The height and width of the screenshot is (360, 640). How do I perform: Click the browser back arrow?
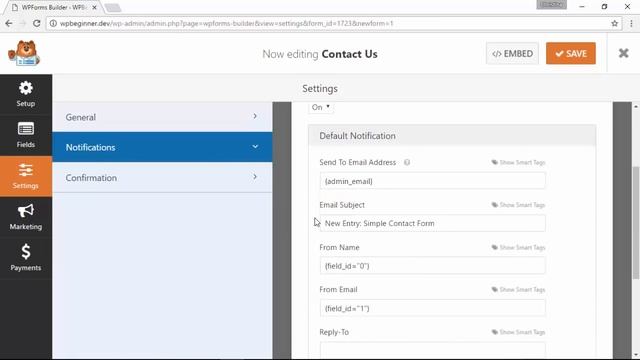tap(9, 23)
